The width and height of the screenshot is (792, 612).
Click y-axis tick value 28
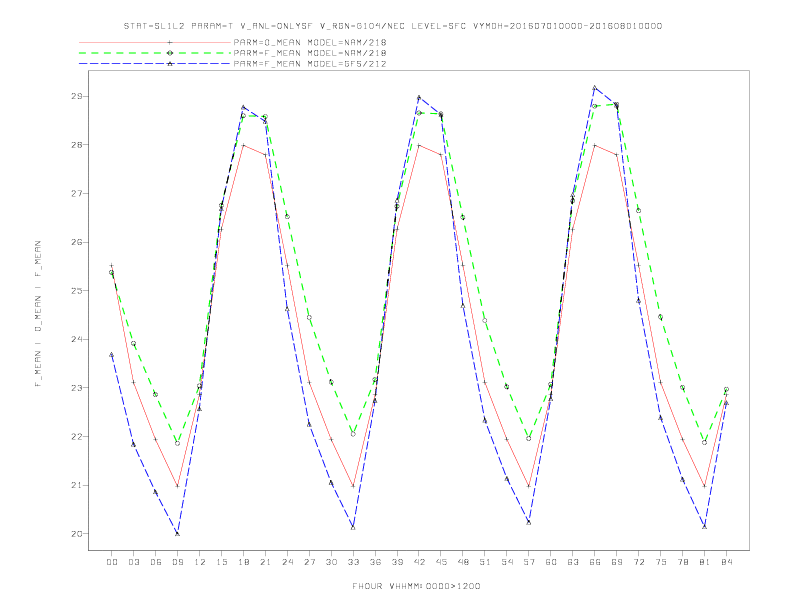pyautogui.click(x=76, y=144)
